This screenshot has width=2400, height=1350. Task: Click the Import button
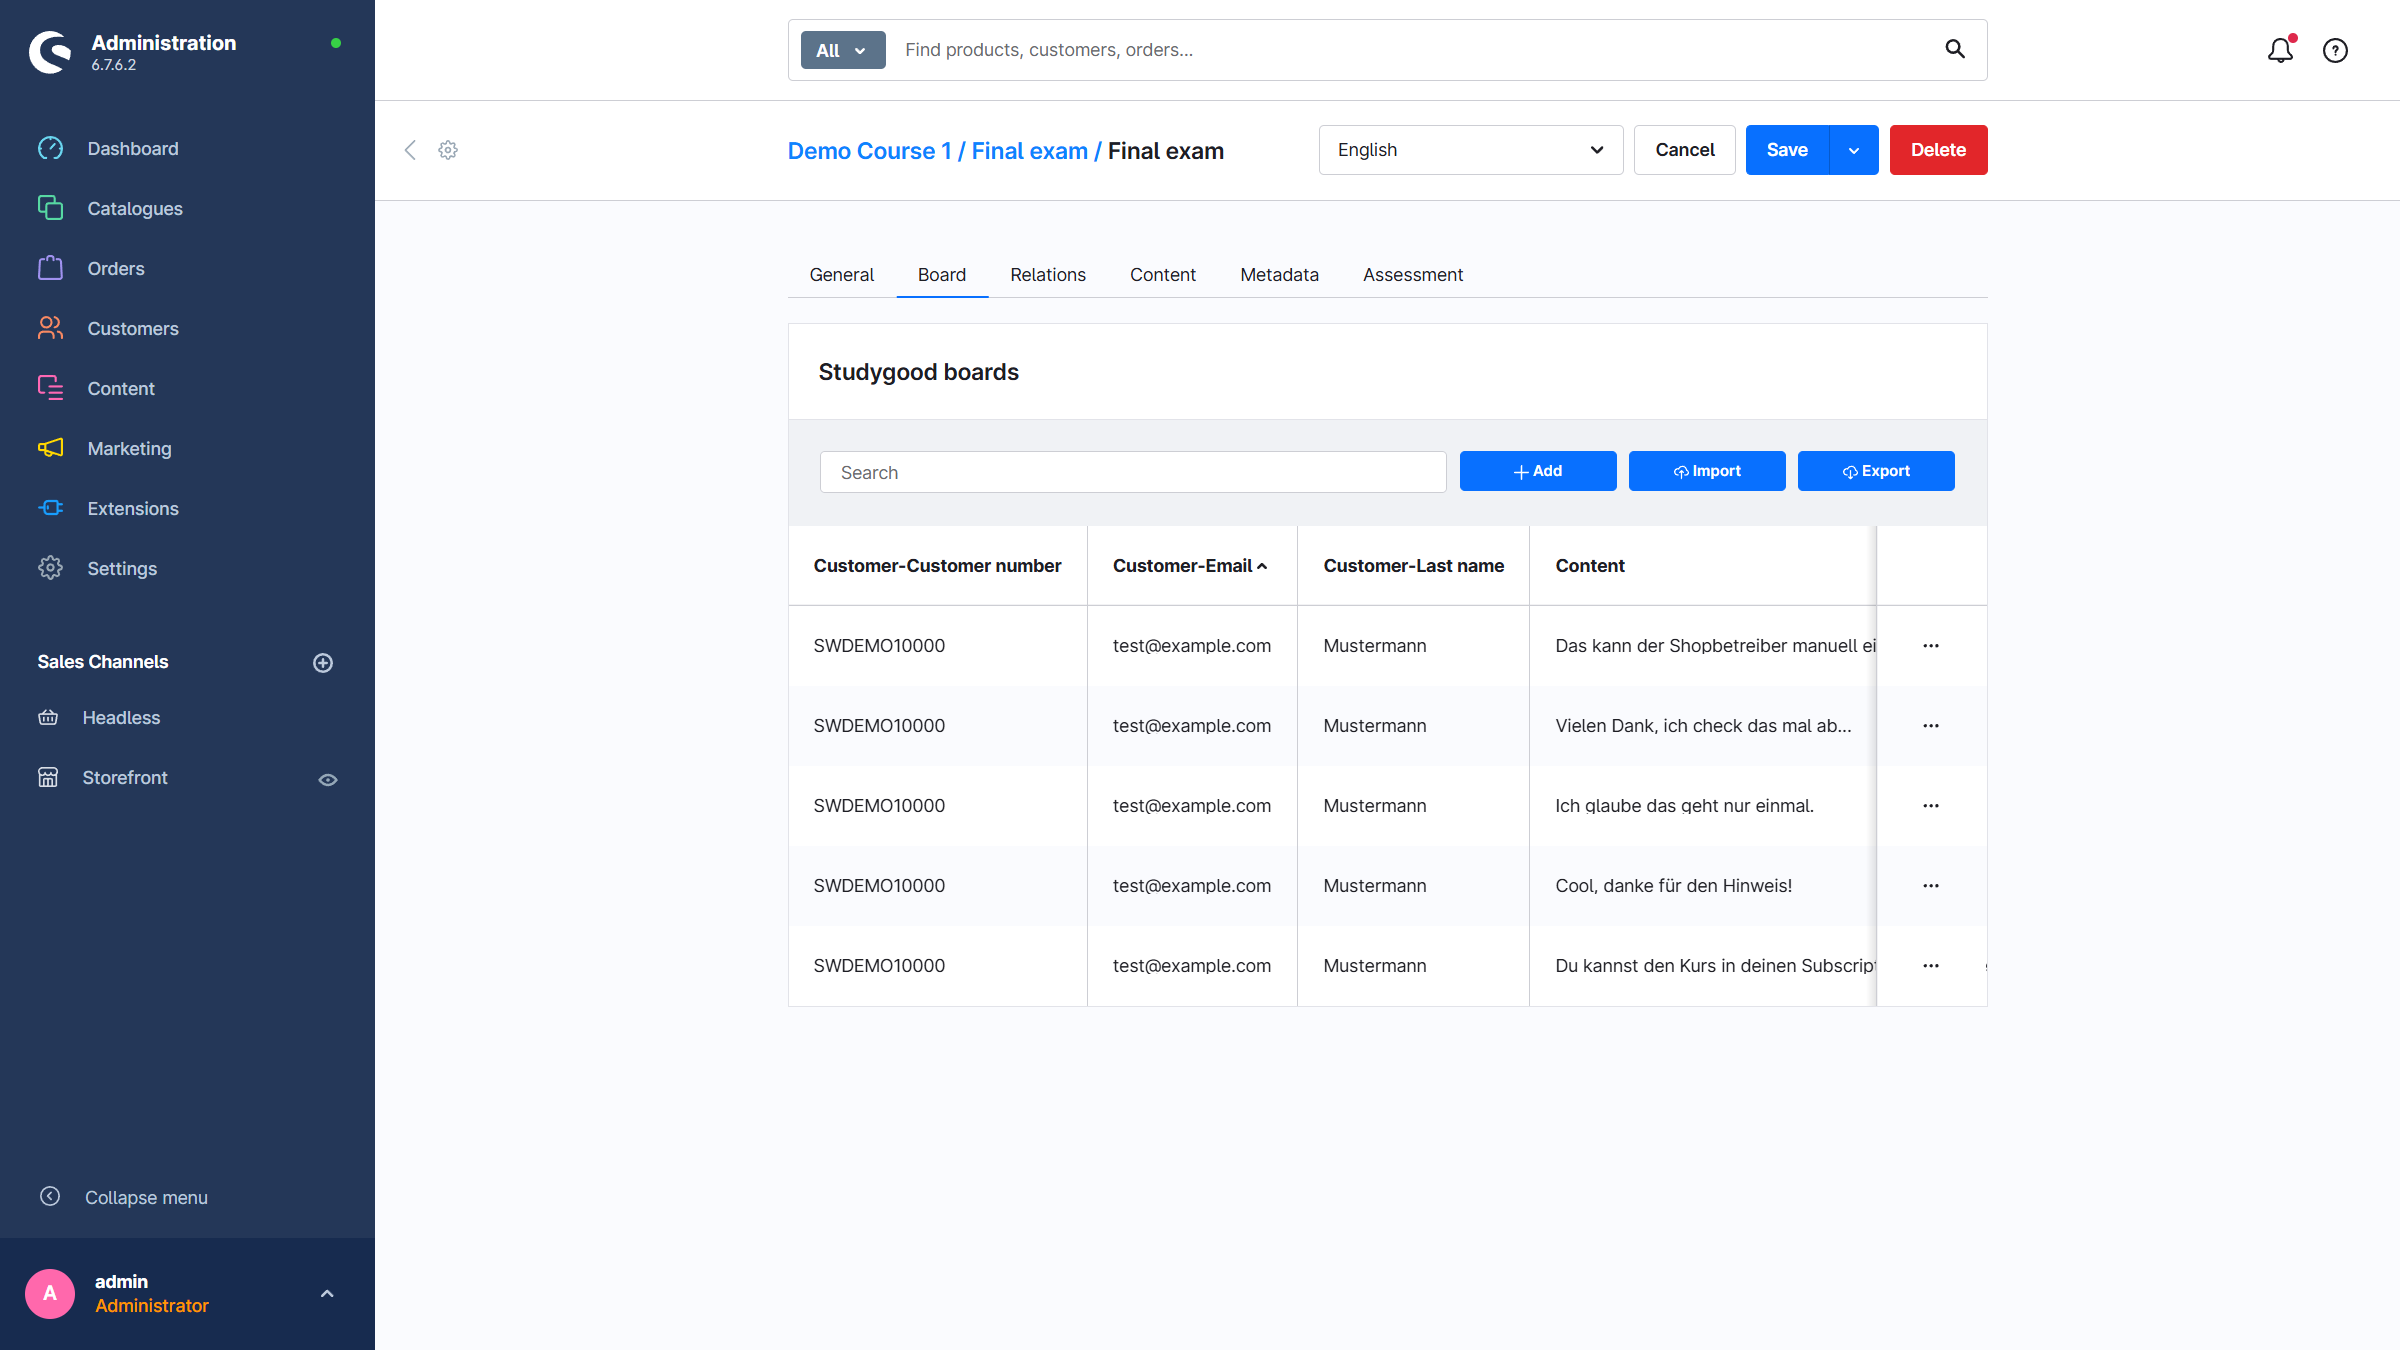coord(1706,471)
